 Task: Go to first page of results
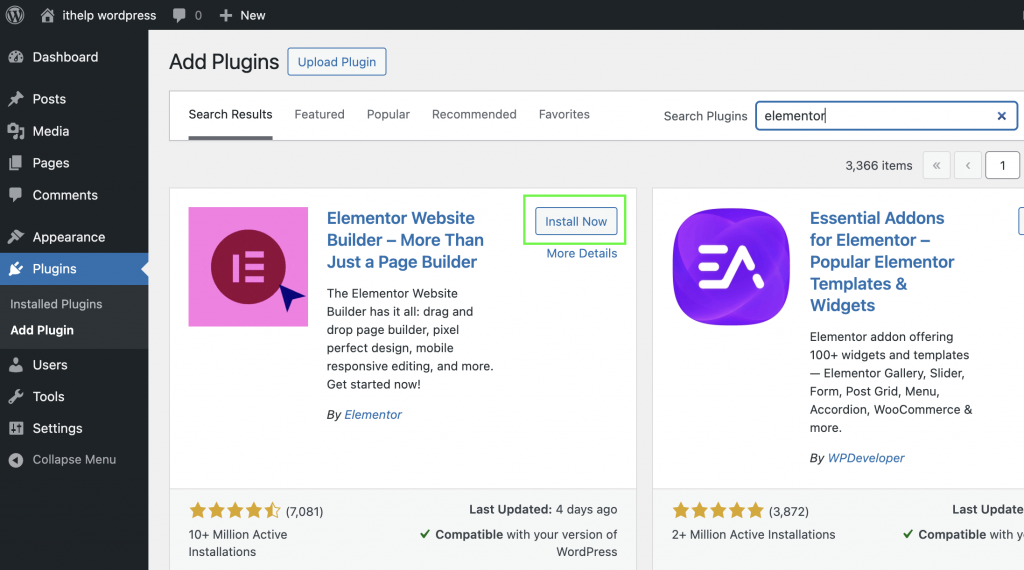point(936,165)
